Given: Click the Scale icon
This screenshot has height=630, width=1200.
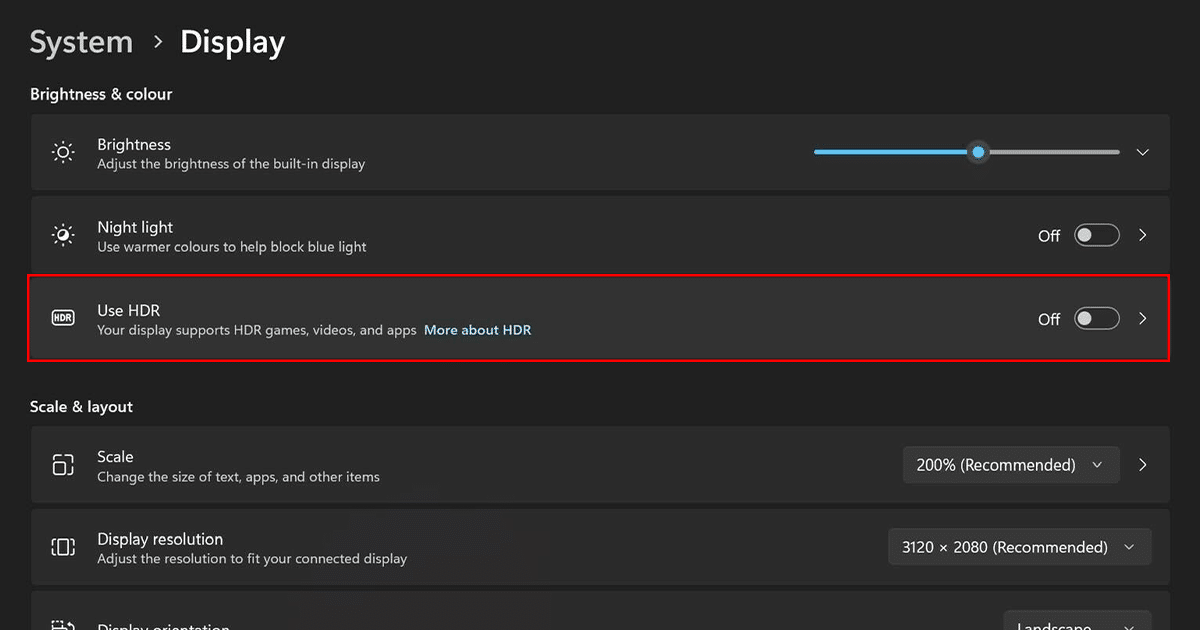Looking at the screenshot, I should click(x=63, y=465).
